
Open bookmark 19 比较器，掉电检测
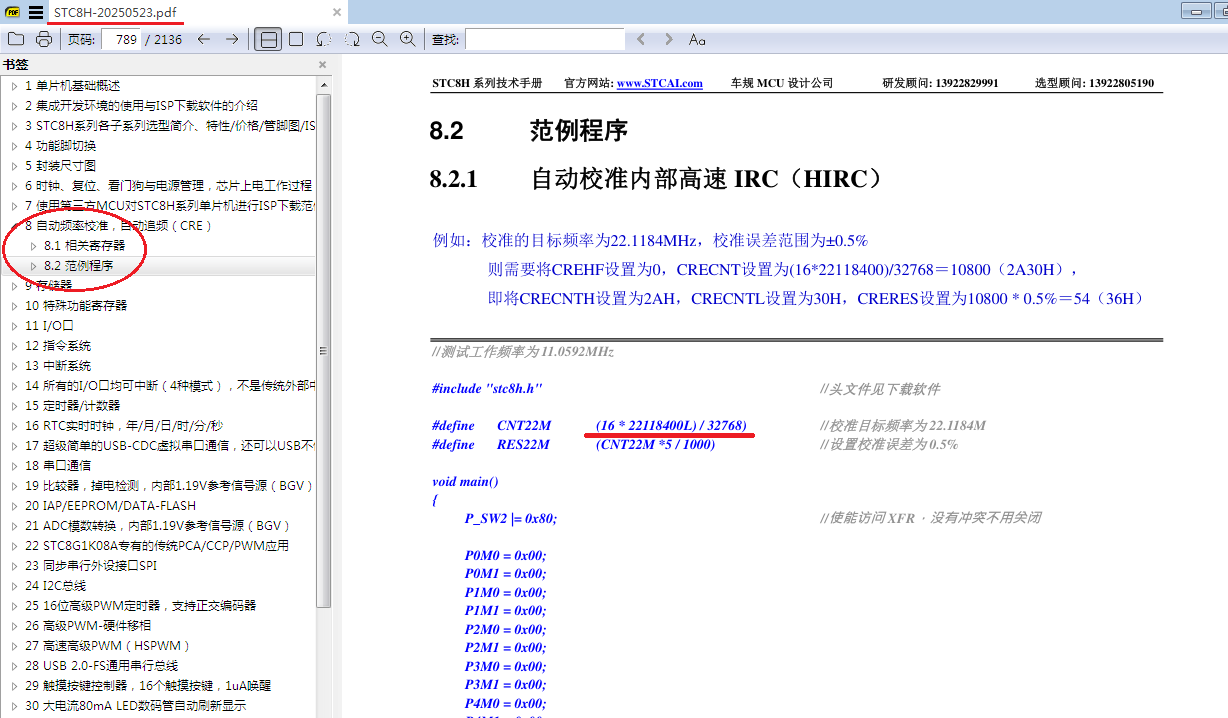(169, 485)
